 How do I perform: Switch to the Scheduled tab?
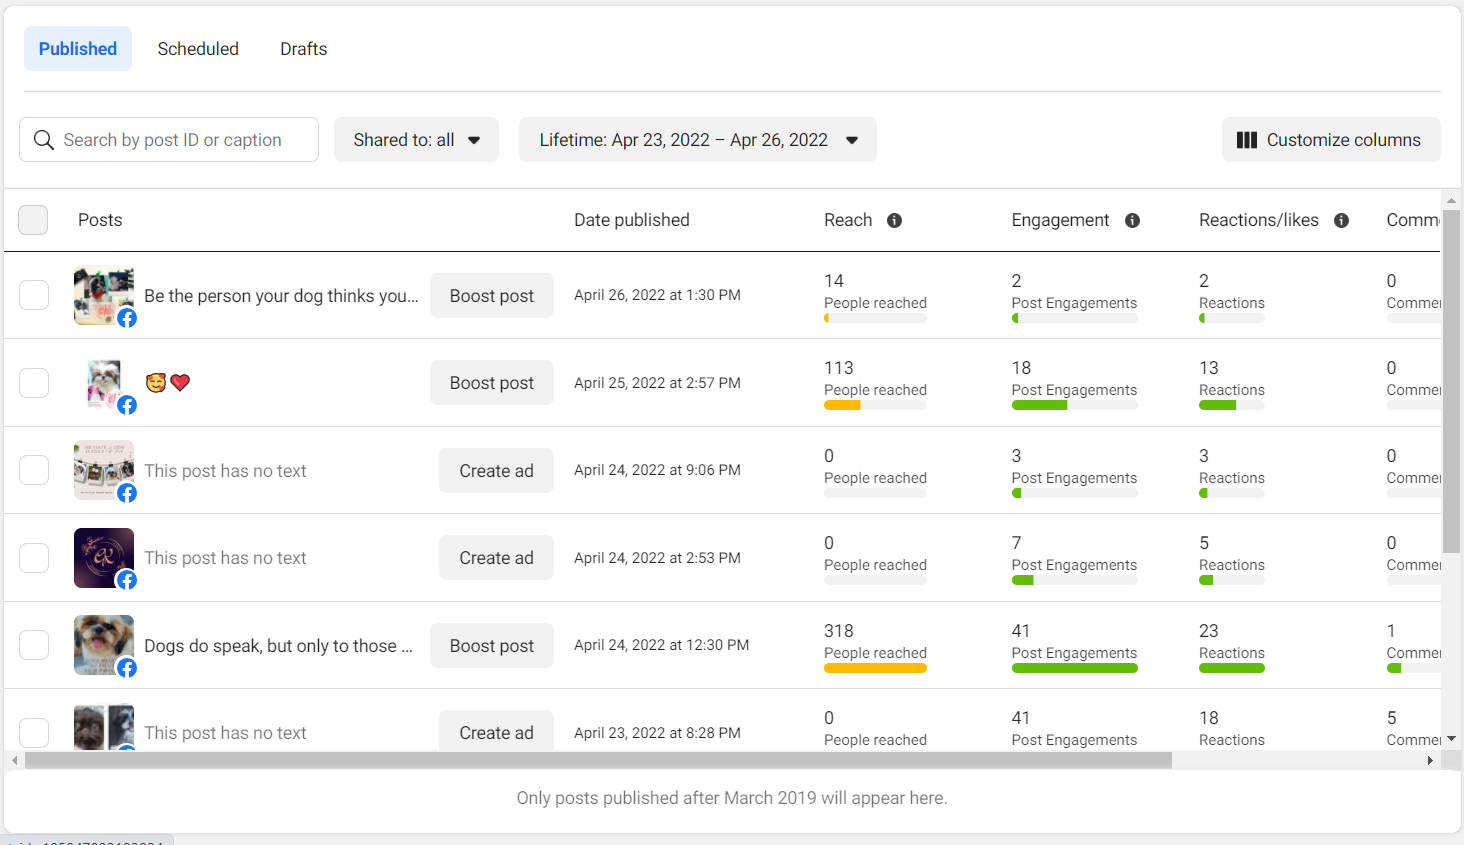pyautogui.click(x=198, y=49)
